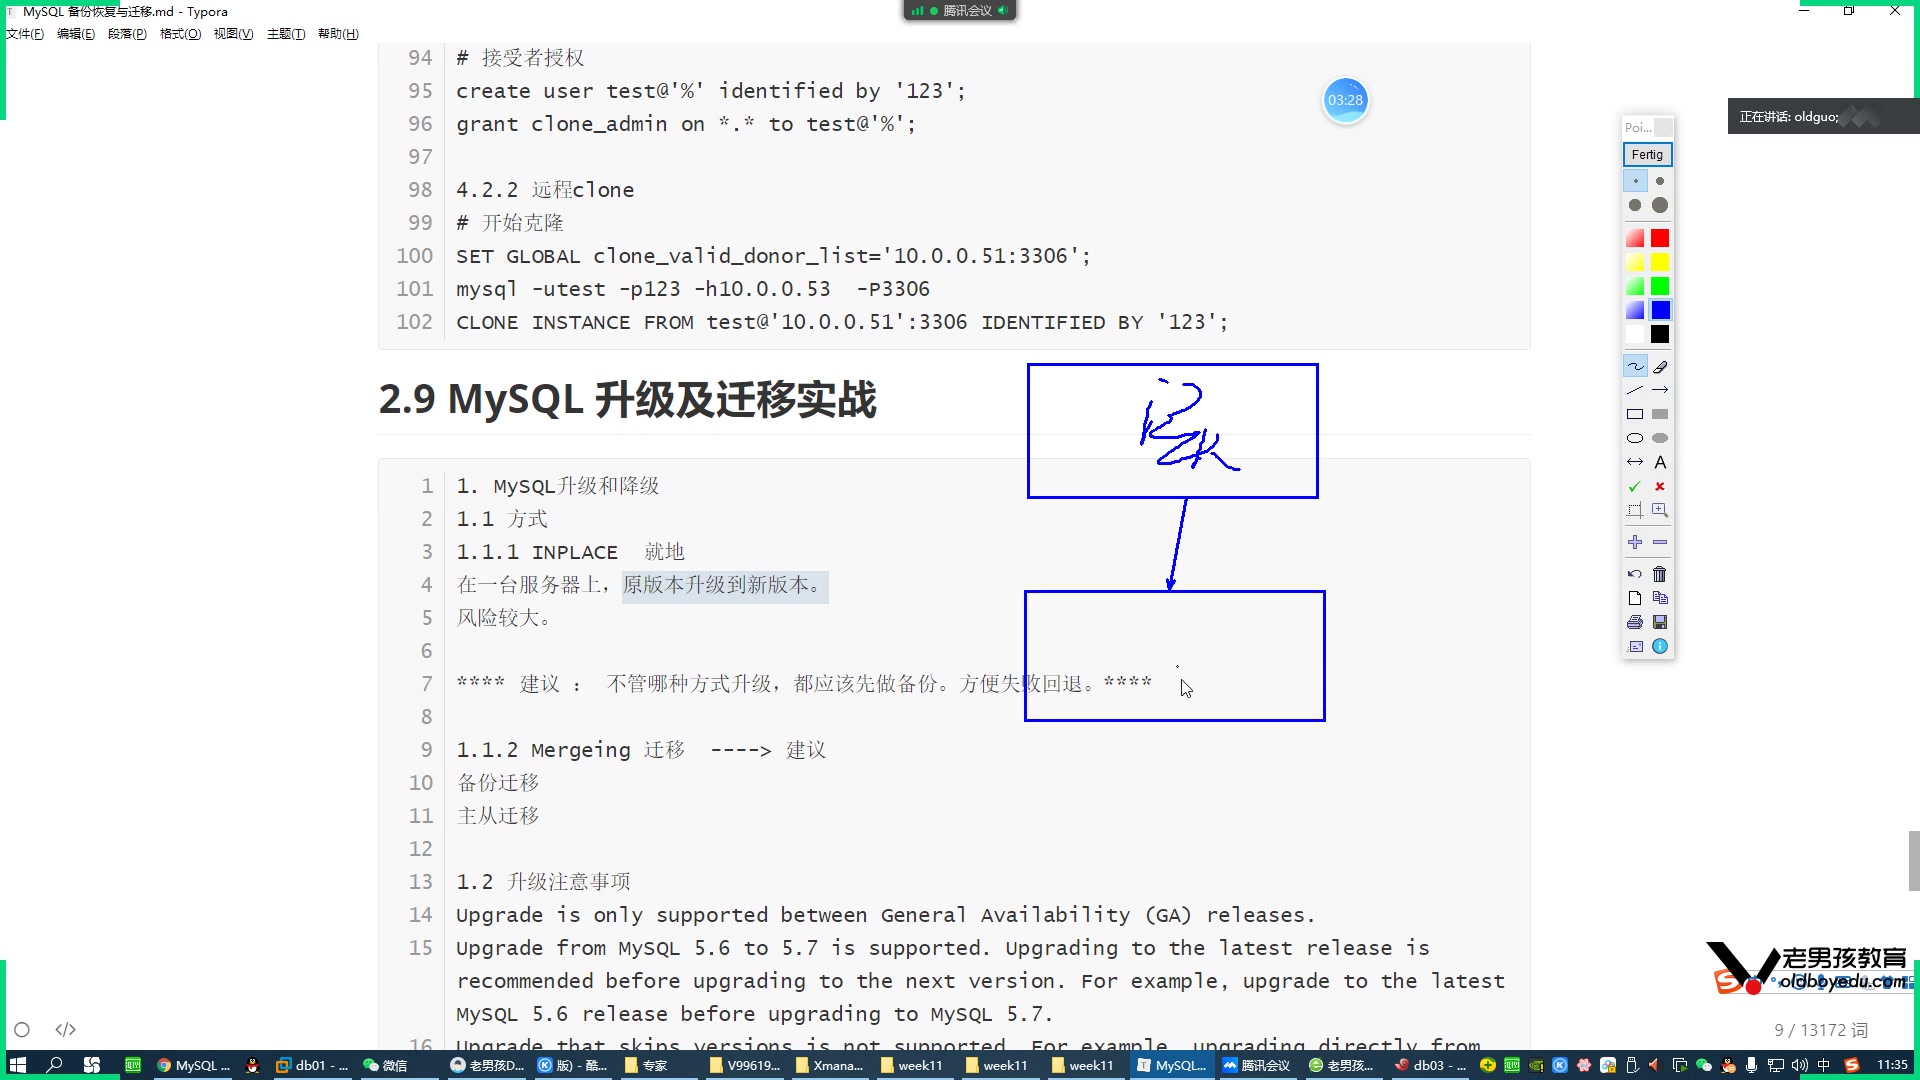1920x1080 pixels.
Task: Select the freehand pen drawing tool
Action: coord(1635,366)
